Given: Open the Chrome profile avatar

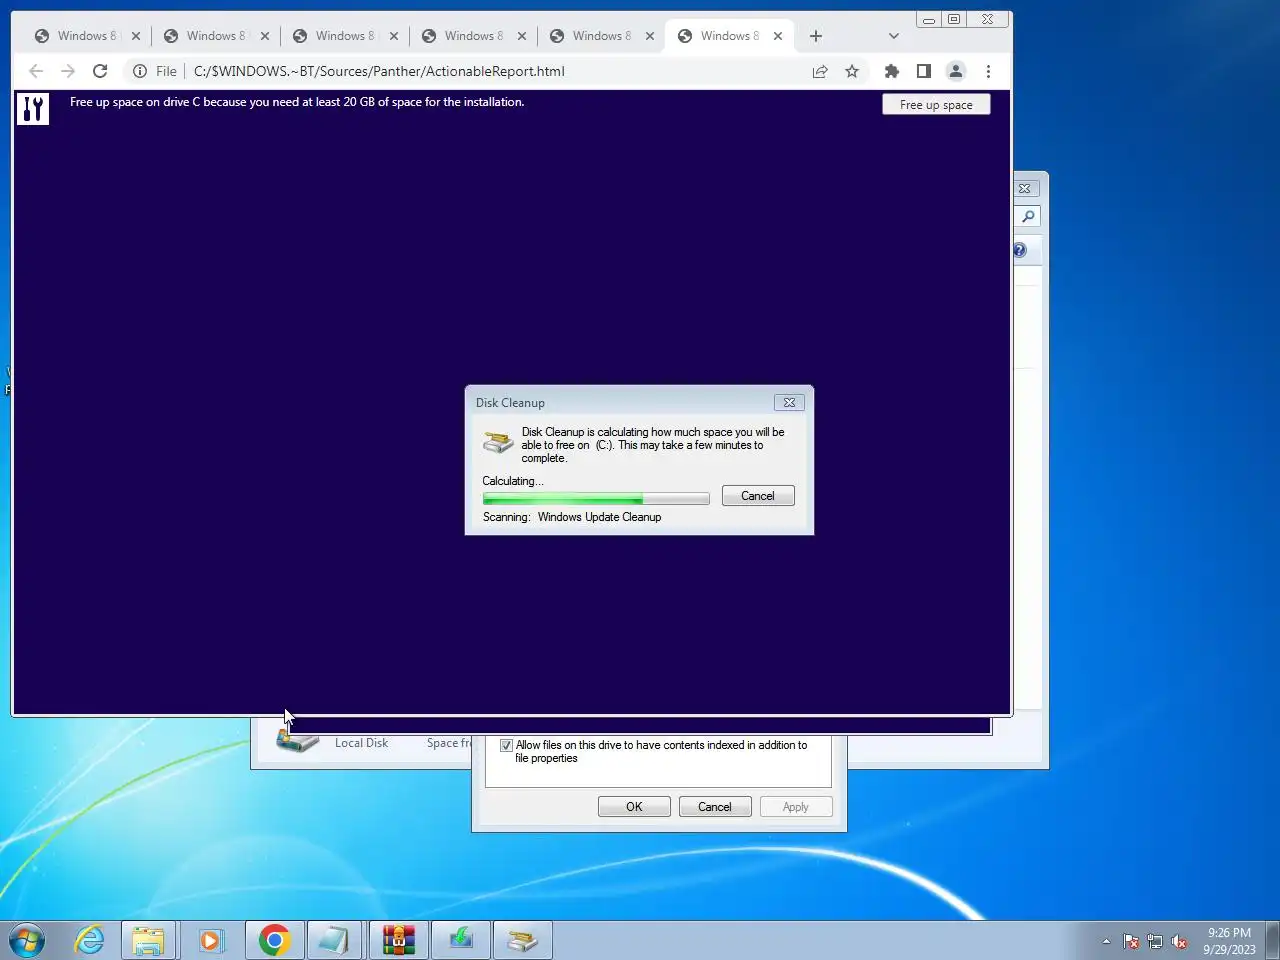Looking at the screenshot, I should tap(956, 71).
